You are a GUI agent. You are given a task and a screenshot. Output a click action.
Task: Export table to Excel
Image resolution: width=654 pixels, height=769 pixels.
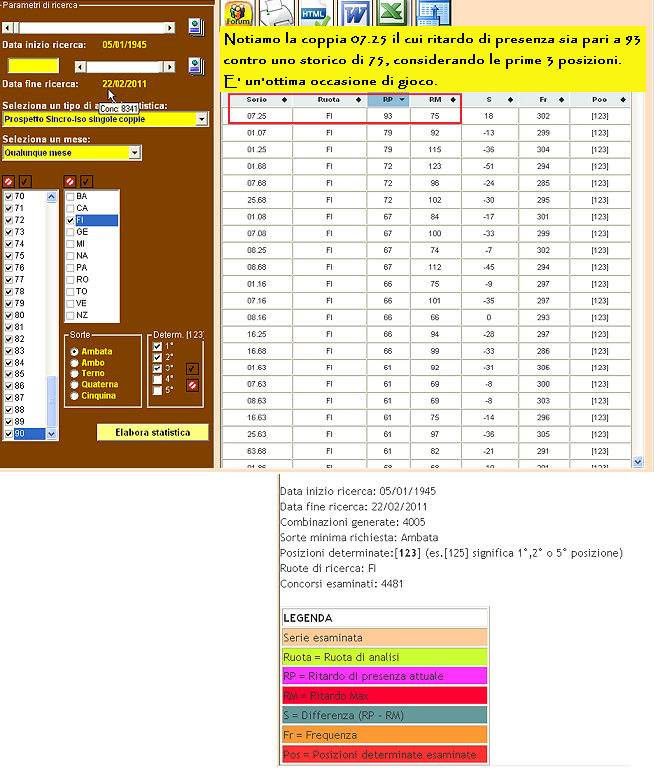tap(394, 13)
